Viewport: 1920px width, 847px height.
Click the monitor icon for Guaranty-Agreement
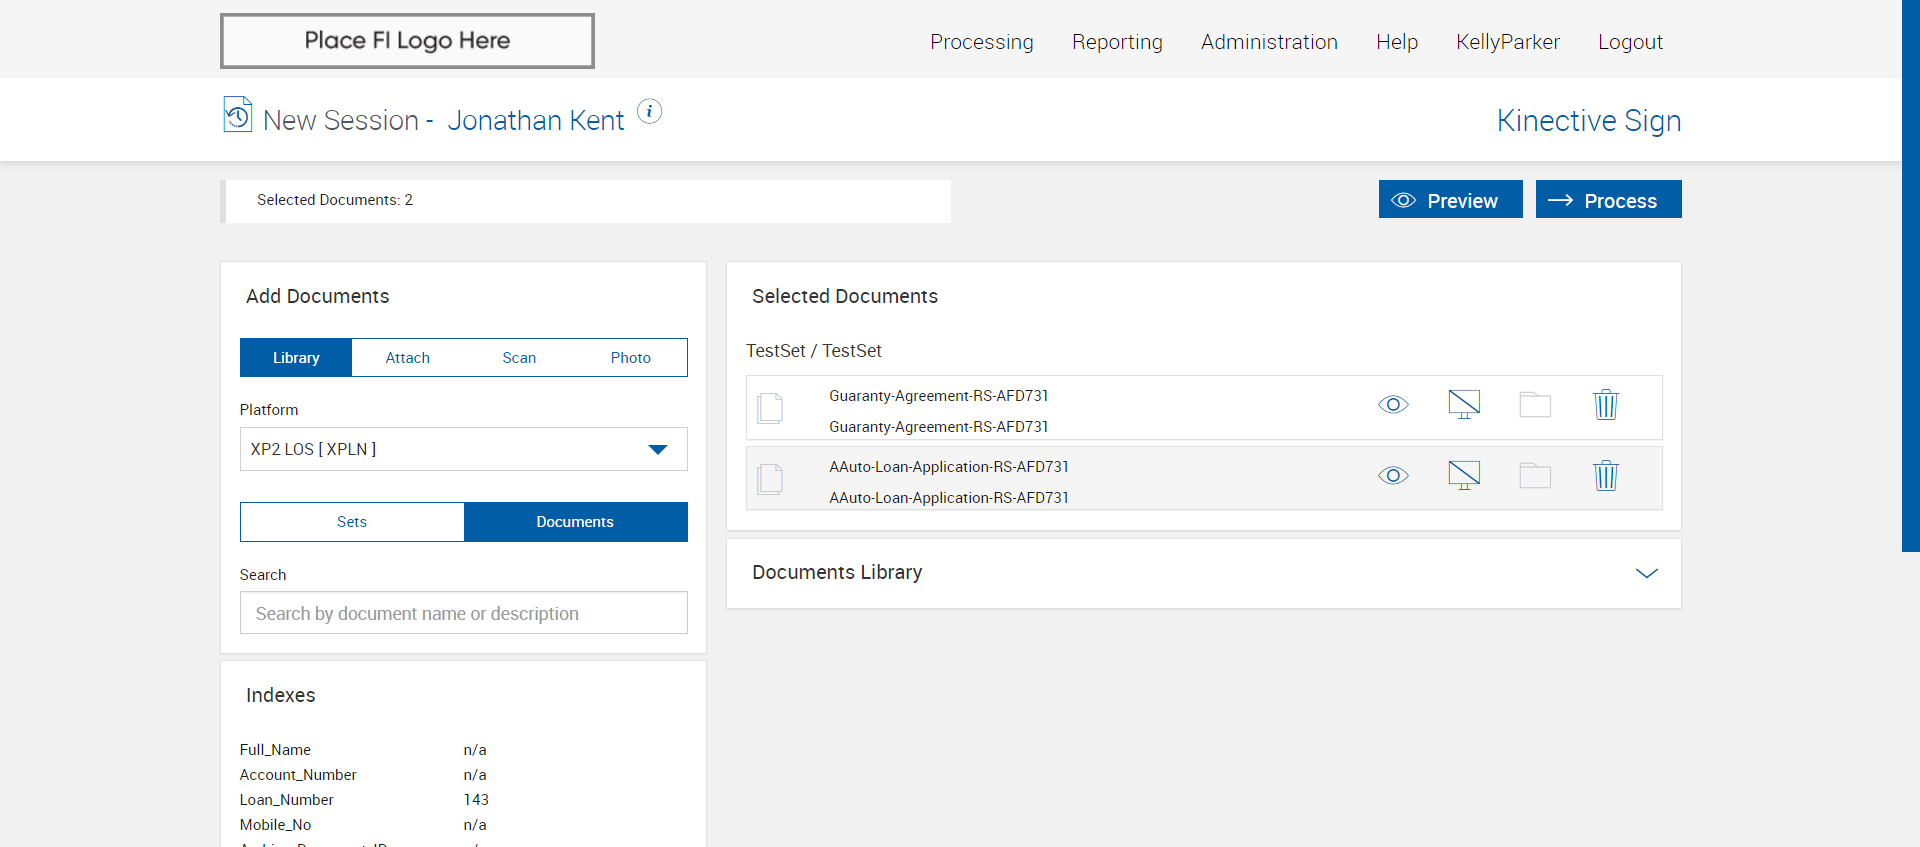tap(1464, 405)
